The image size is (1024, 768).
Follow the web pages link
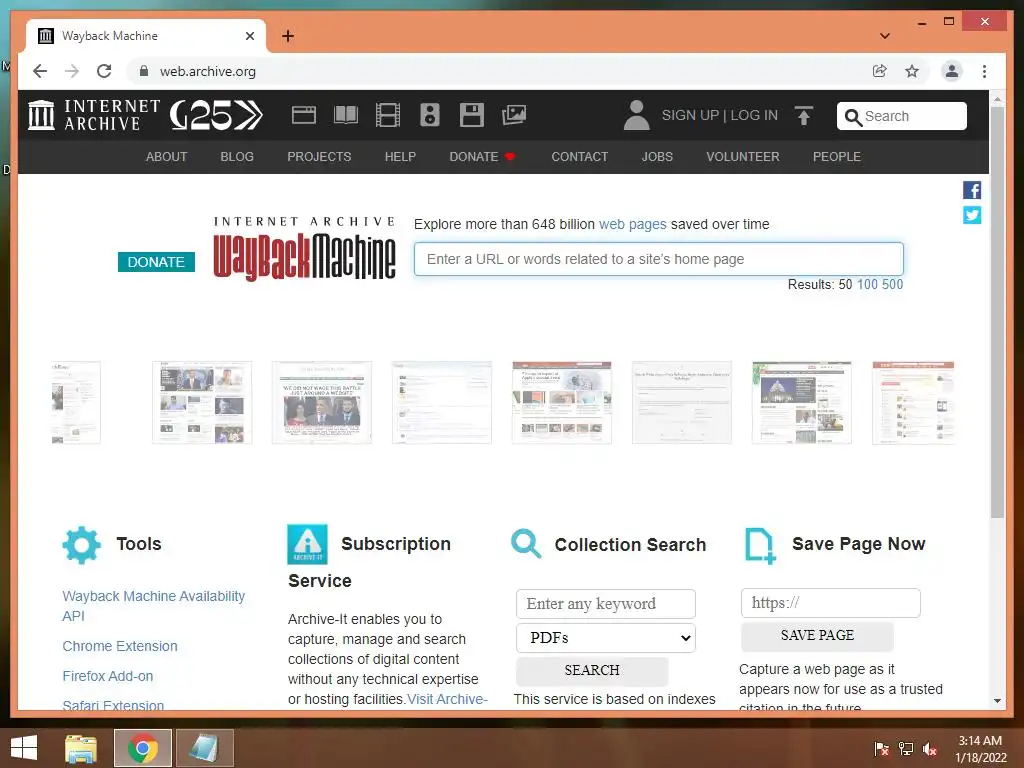click(x=632, y=224)
